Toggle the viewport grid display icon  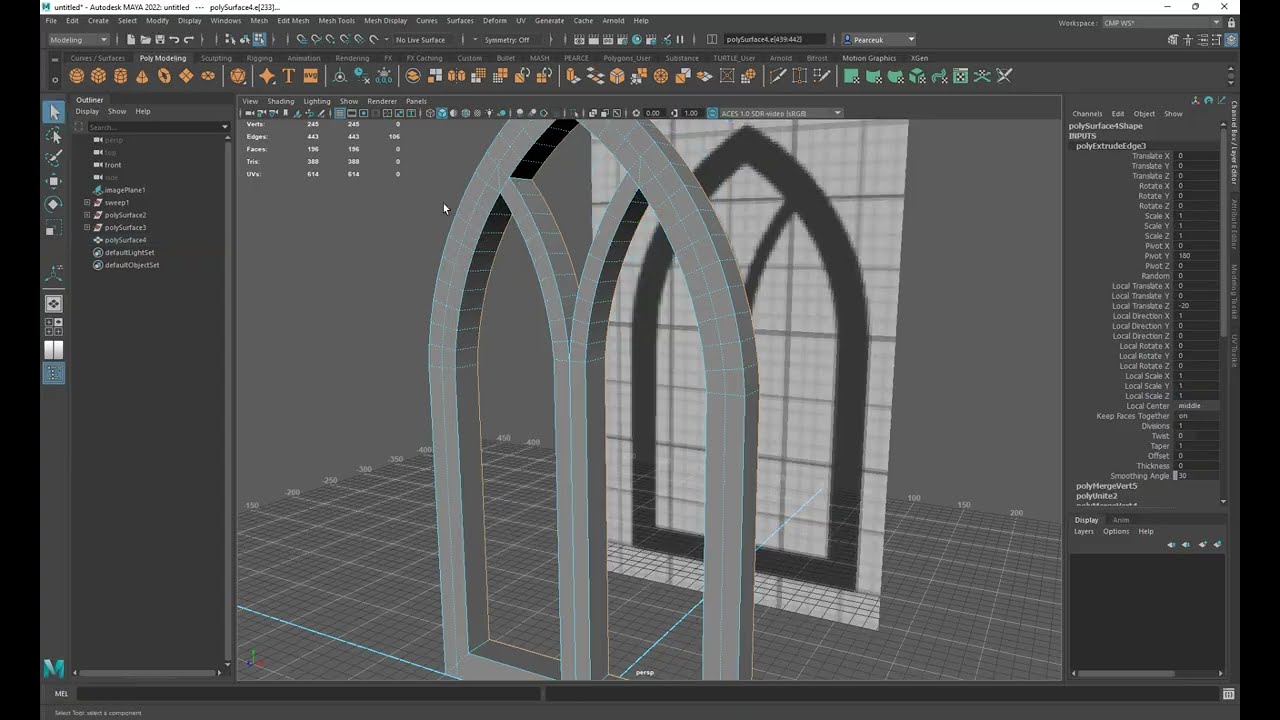pyautogui.click(x=340, y=113)
